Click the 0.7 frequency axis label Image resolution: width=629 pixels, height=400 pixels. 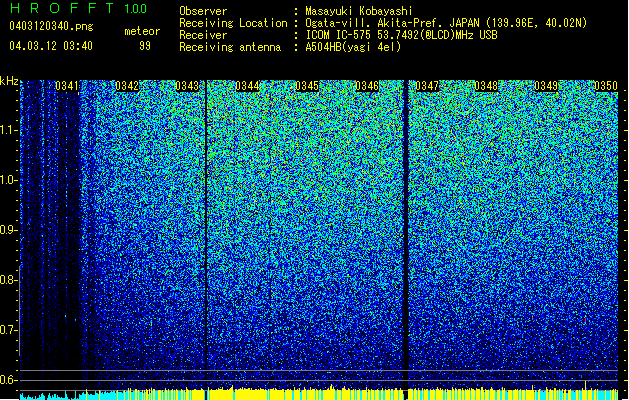[9, 330]
